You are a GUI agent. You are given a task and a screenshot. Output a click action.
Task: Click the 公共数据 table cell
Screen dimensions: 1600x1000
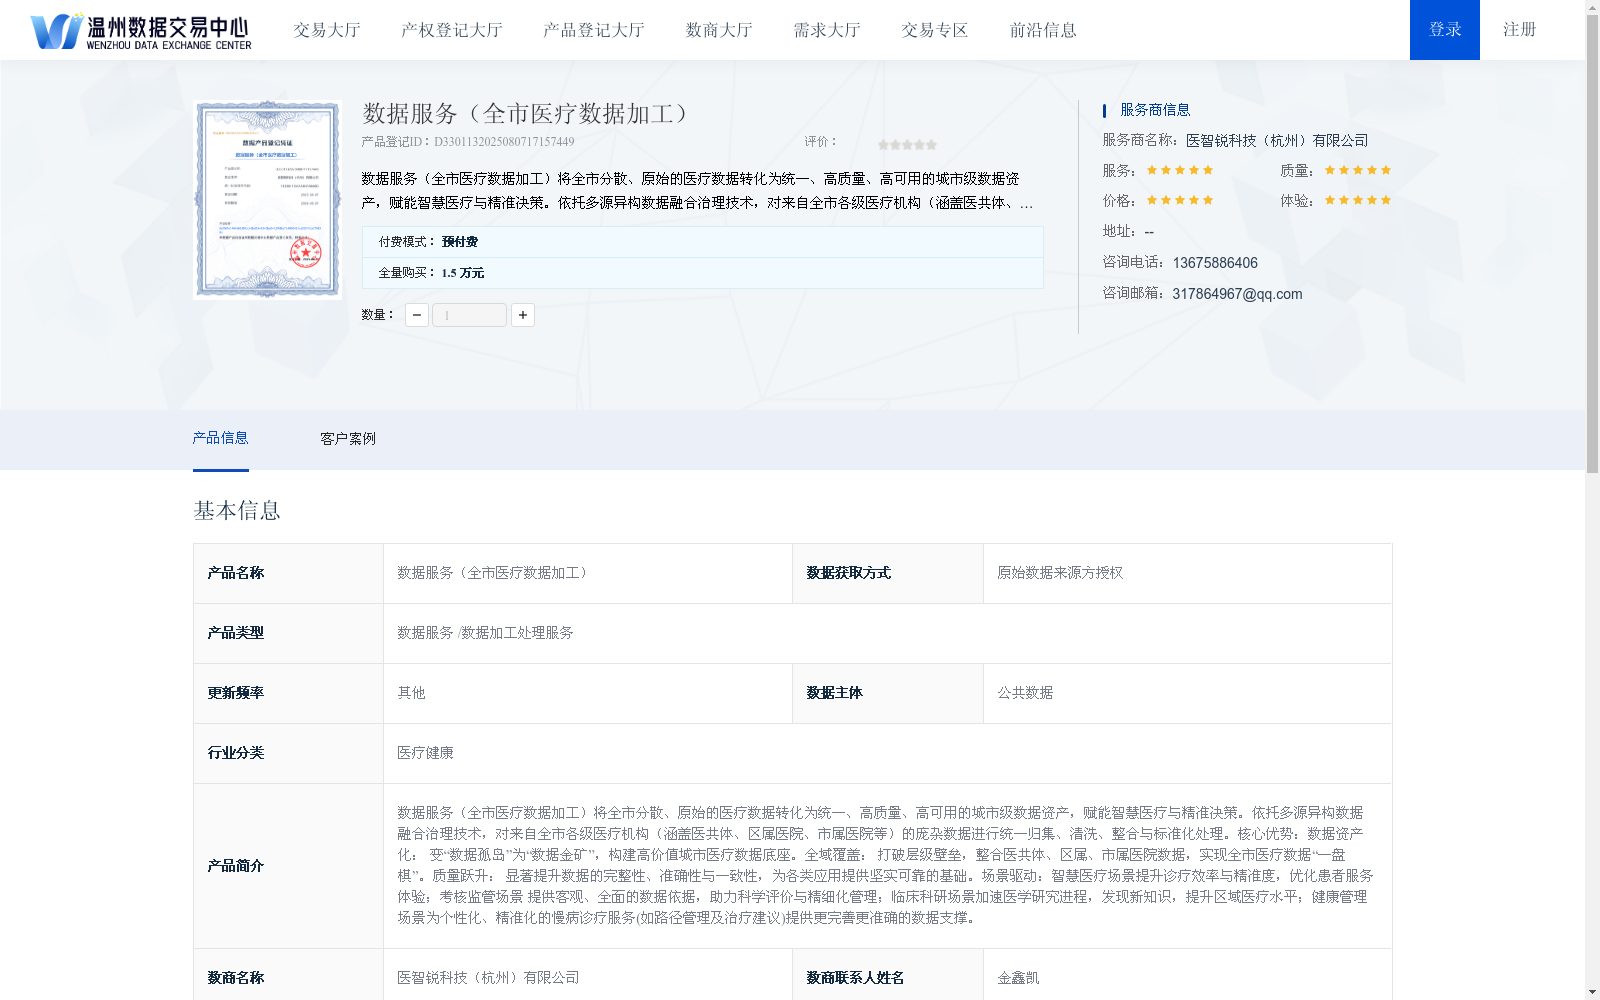pyautogui.click(x=1188, y=693)
